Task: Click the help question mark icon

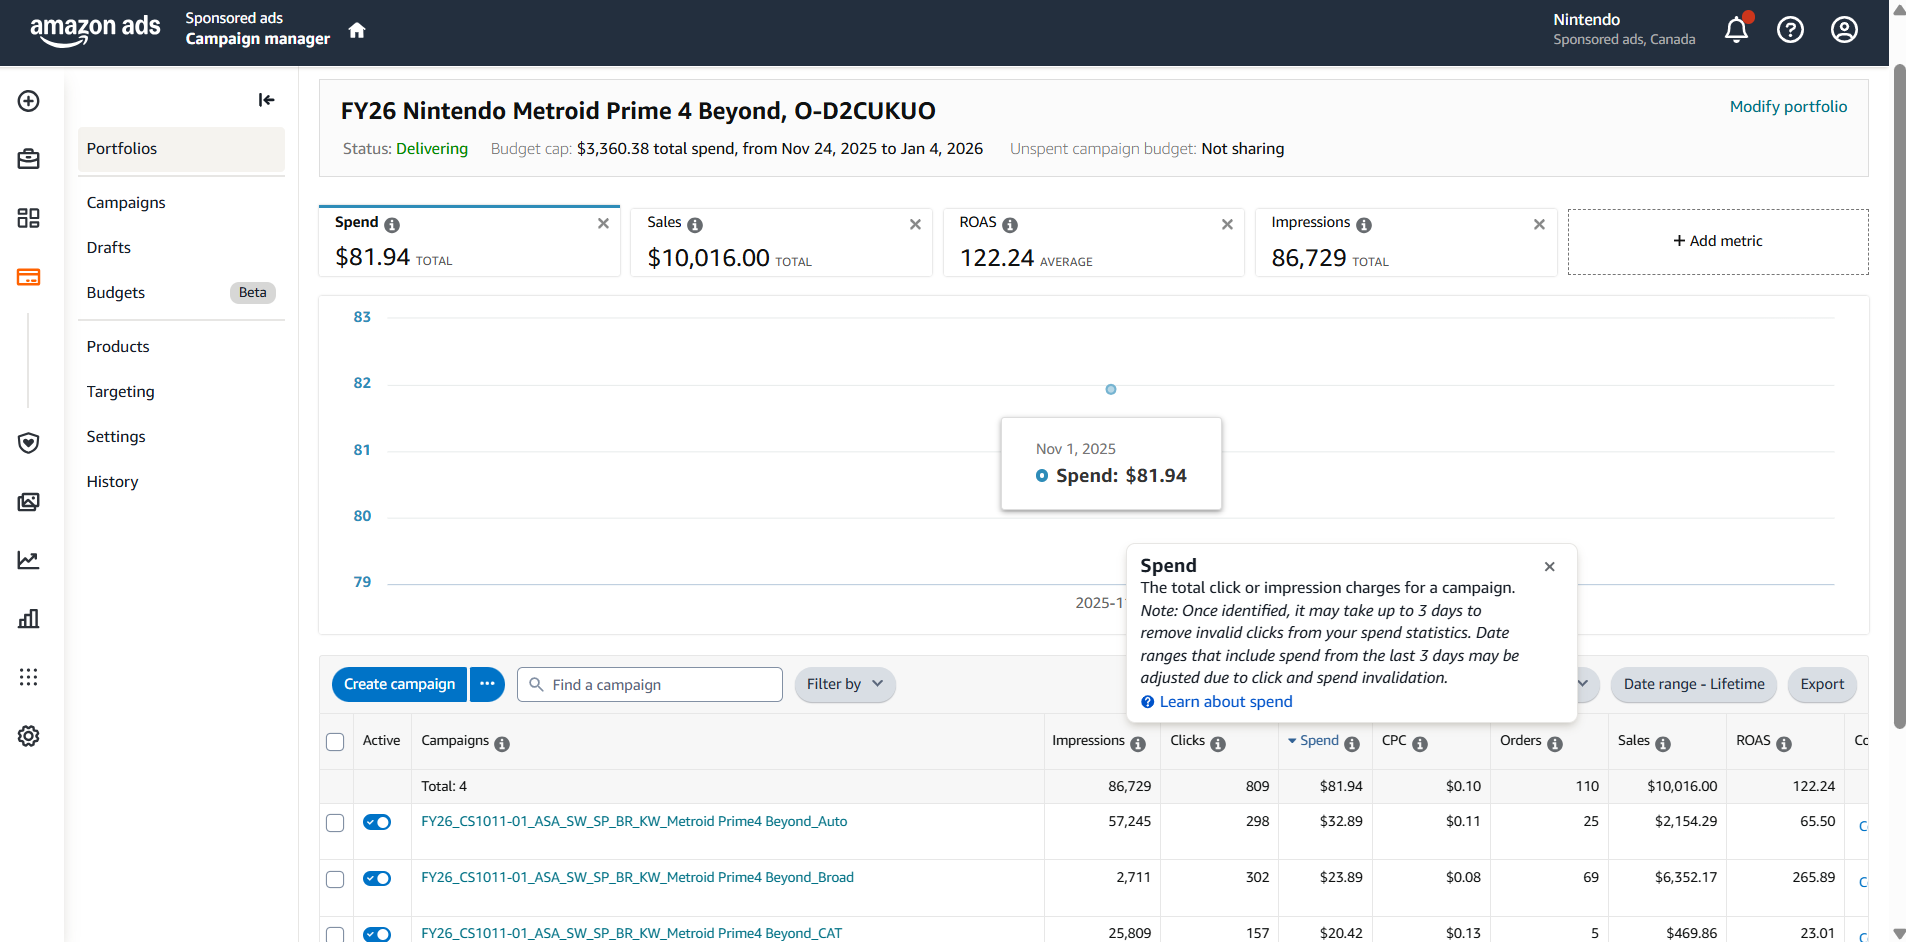Action: pos(1790,30)
